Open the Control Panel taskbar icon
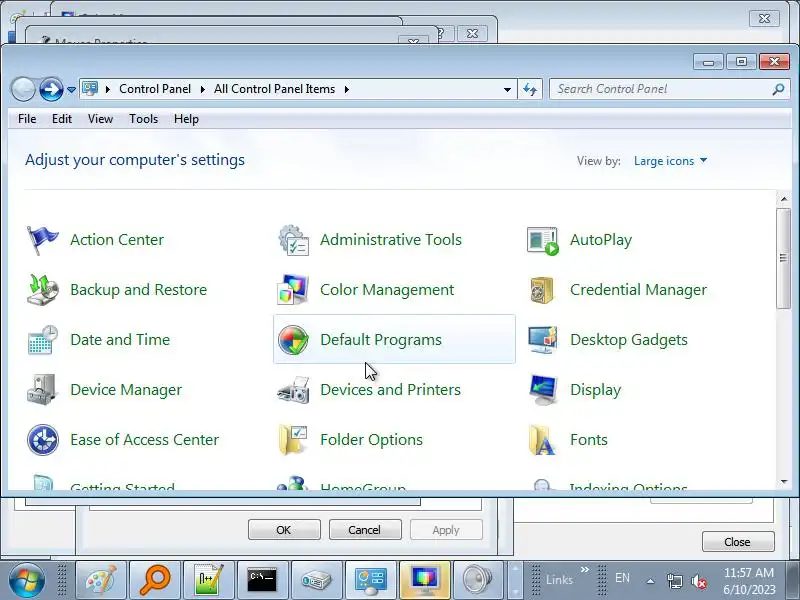The image size is (800, 600). coord(370,580)
